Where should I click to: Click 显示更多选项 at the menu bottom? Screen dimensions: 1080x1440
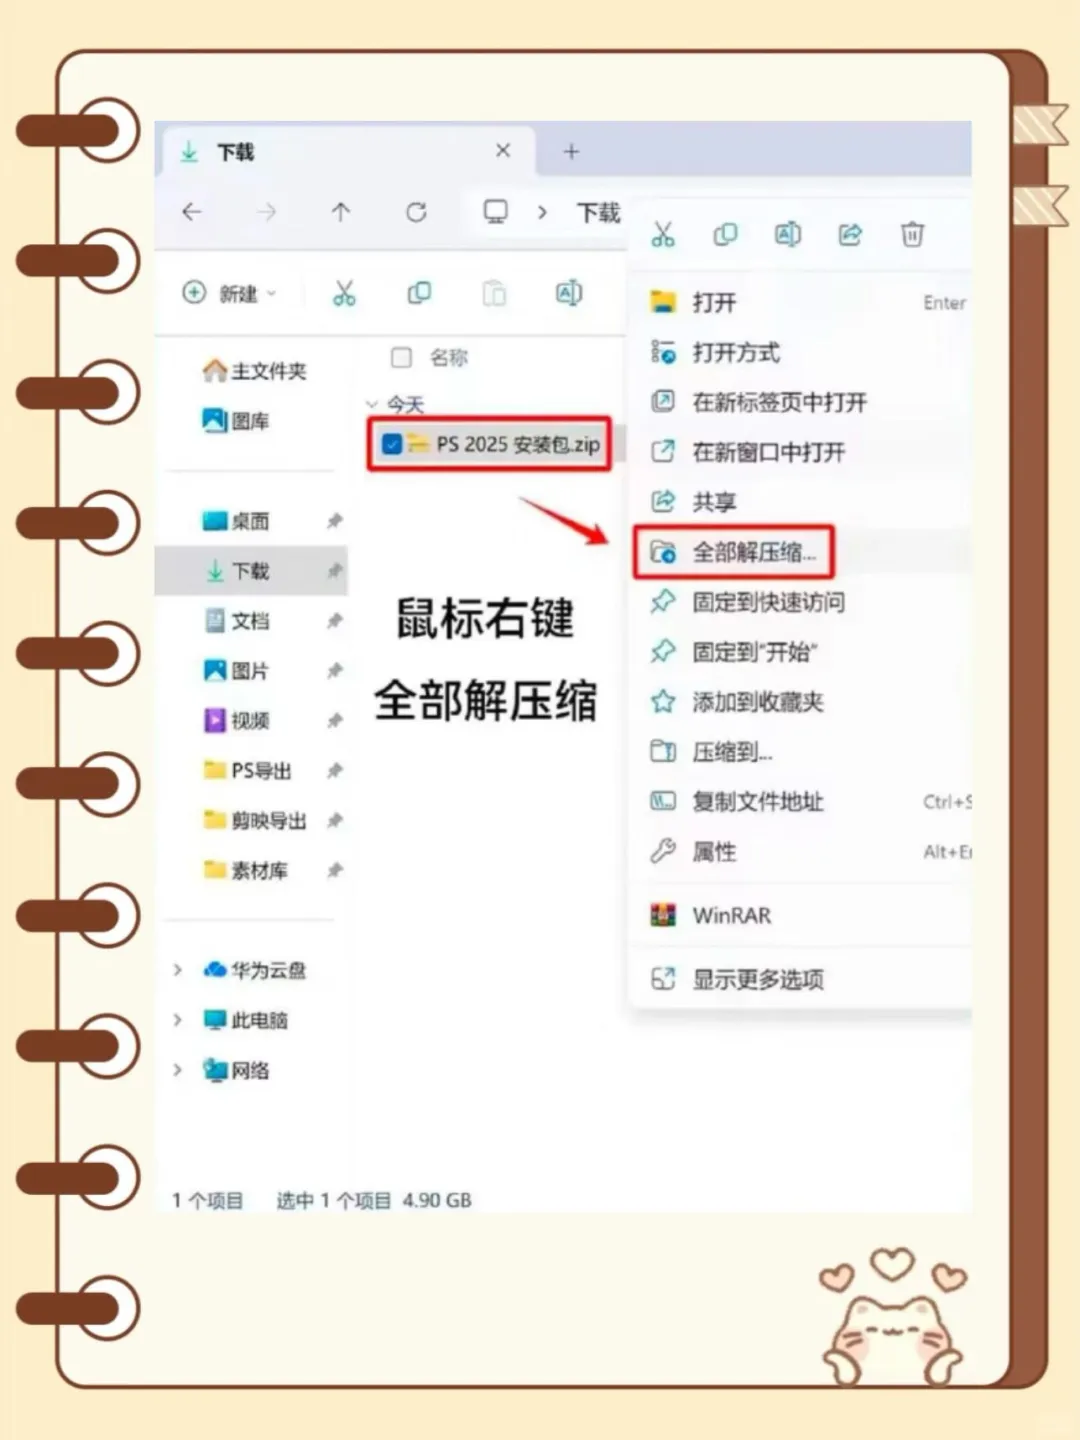pos(758,979)
